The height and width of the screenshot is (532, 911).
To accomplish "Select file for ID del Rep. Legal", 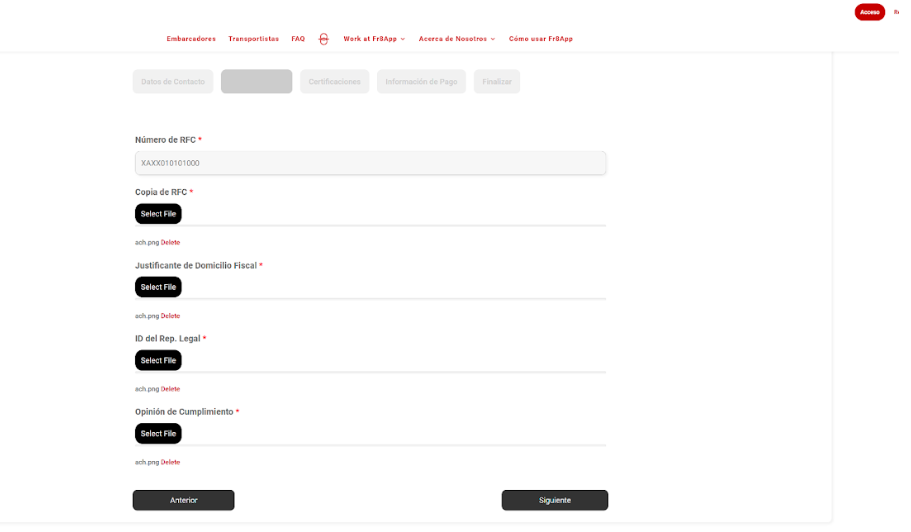I will (158, 360).
